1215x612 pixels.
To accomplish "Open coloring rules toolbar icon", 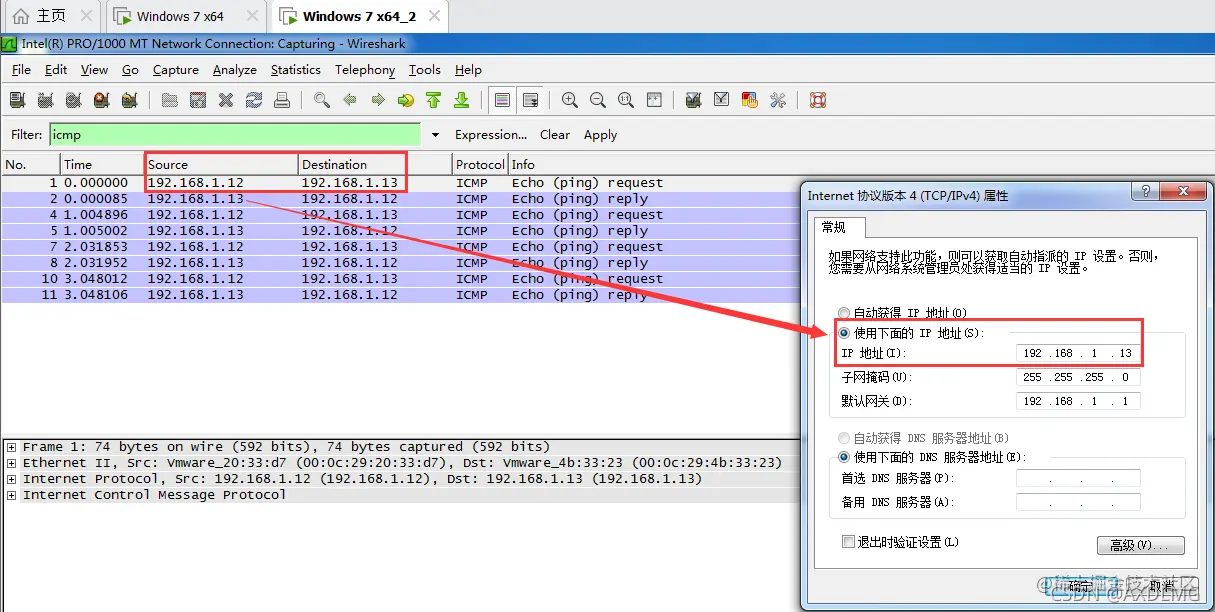I will pyautogui.click(x=750, y=100).
